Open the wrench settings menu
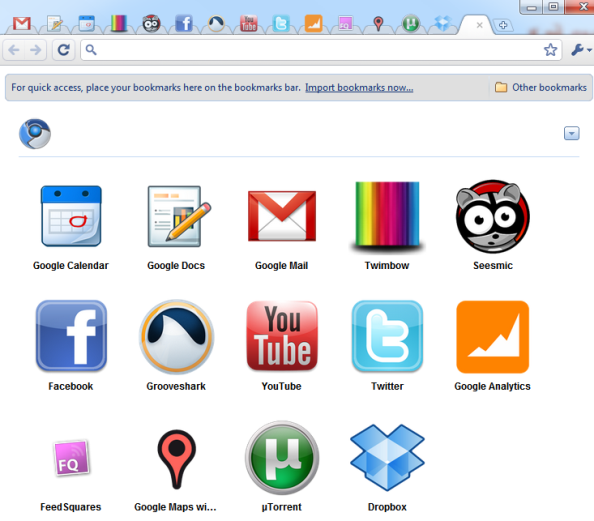Viewport: 594px width, 521px height. (580, 50)
